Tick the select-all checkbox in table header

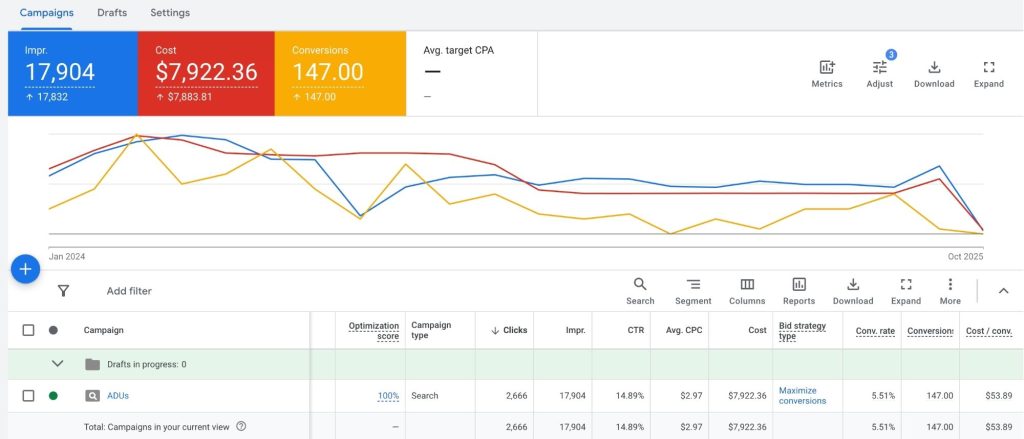28,330
